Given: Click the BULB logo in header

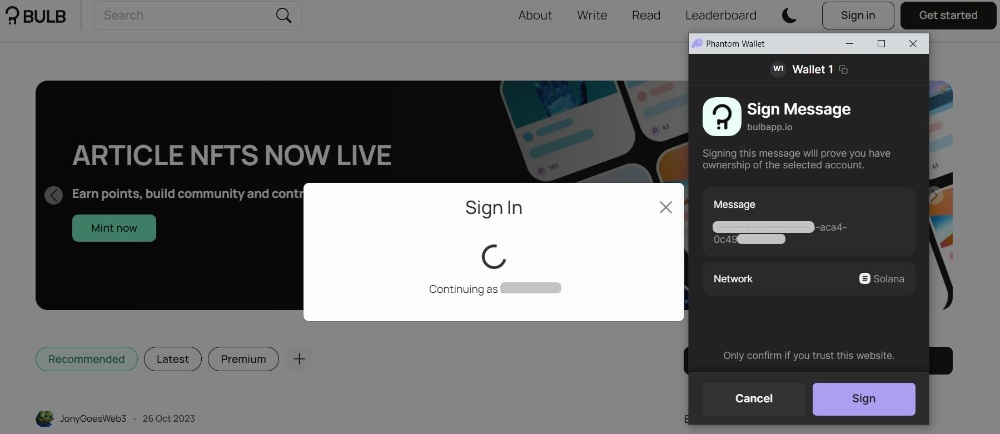Looking at the screenshot, I should (36, 15).
